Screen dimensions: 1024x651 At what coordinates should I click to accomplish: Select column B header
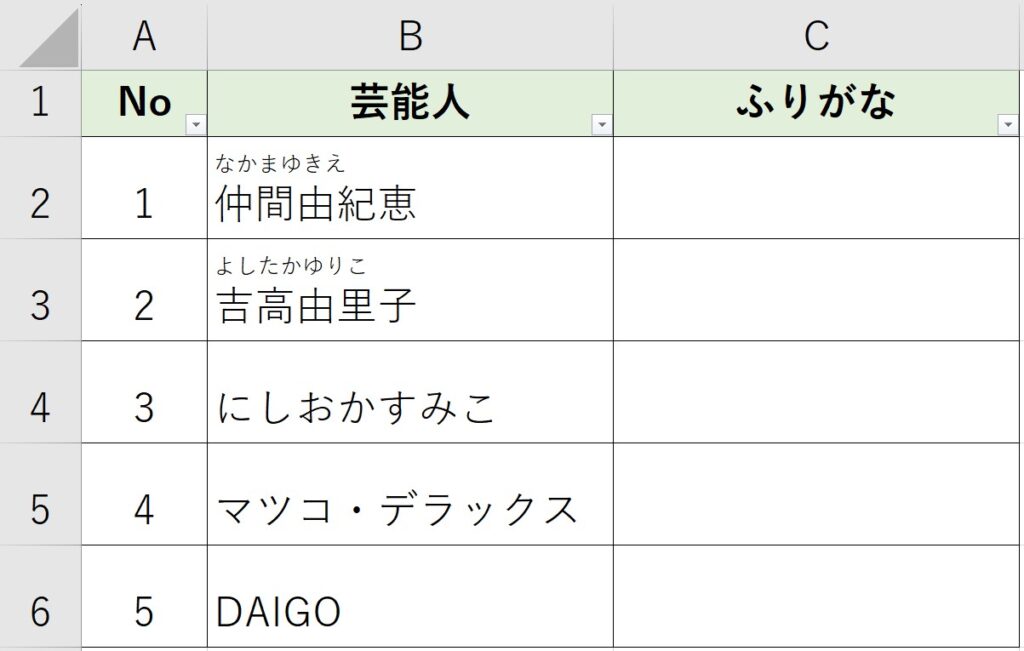(x=410, y=33)
